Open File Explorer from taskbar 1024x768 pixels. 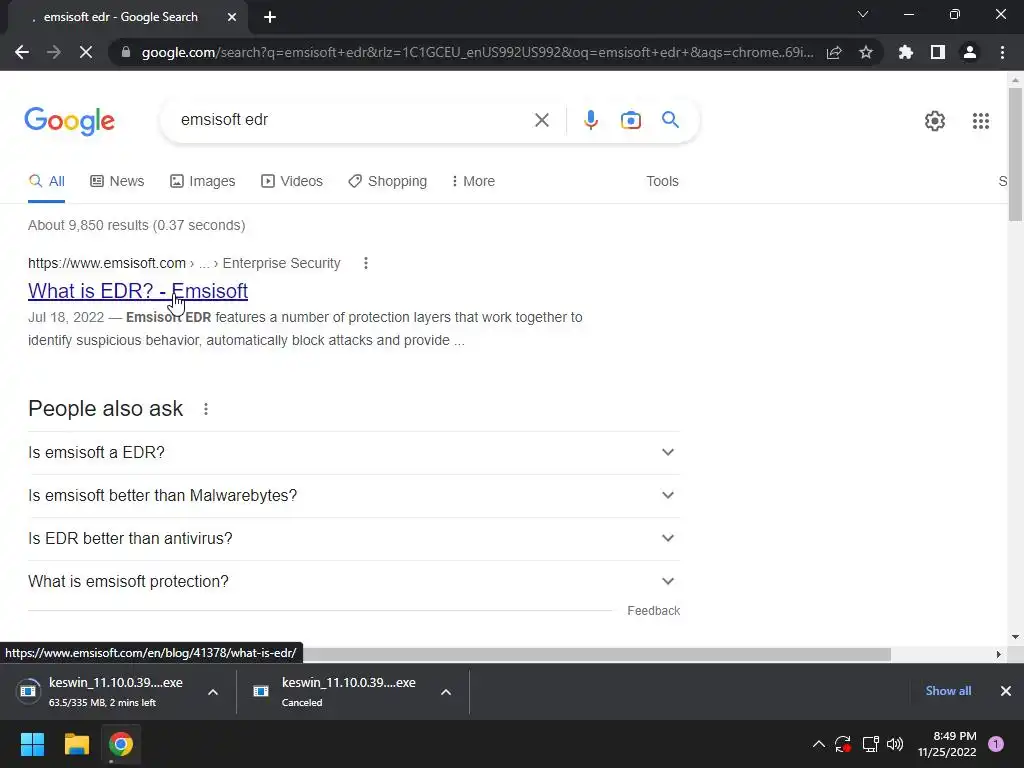(x=76, y=744)
